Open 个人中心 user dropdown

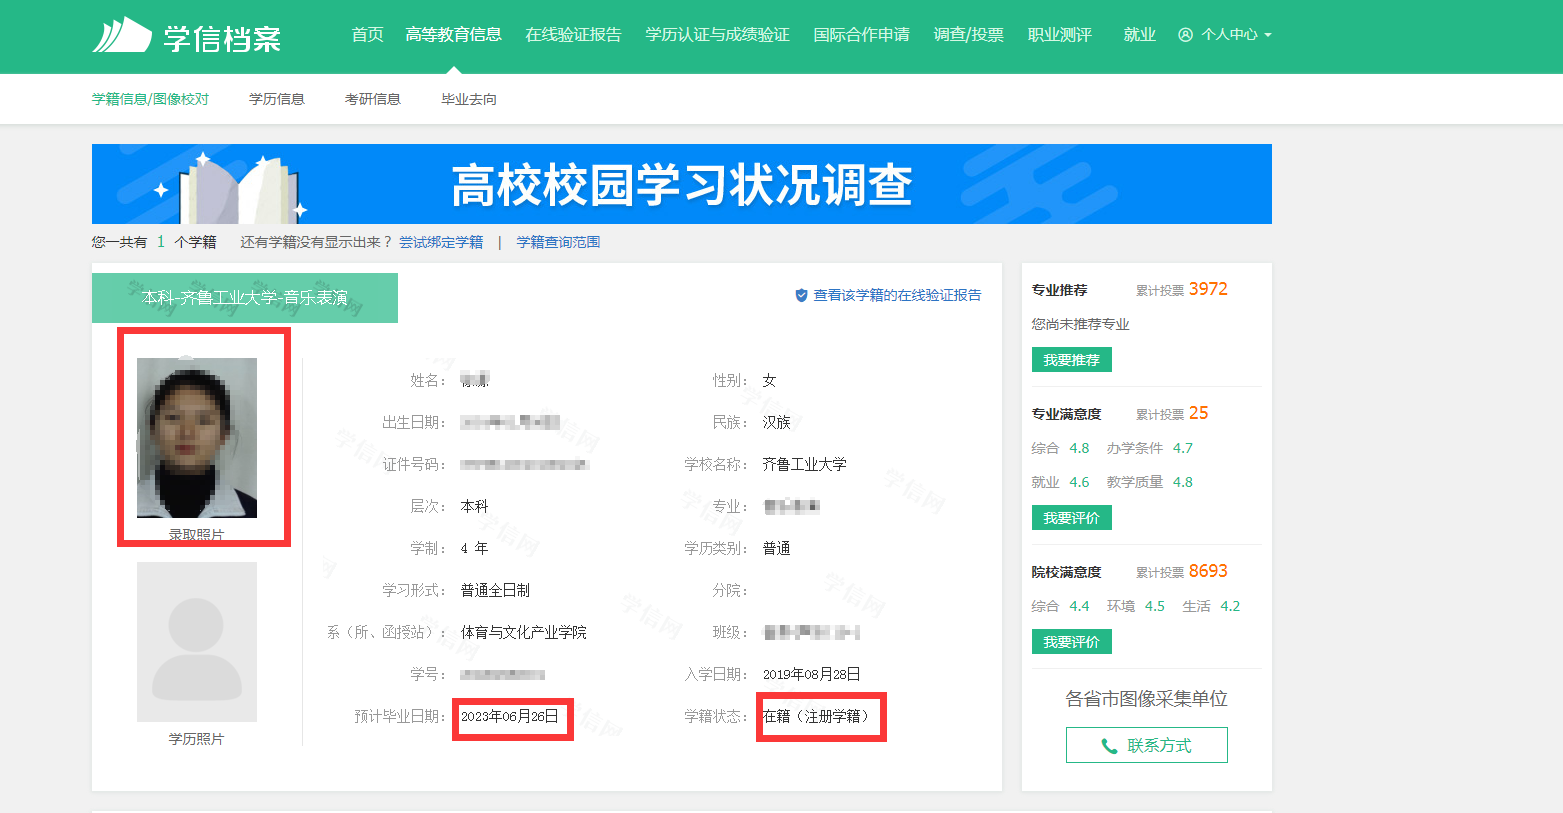pos(1225,35)
